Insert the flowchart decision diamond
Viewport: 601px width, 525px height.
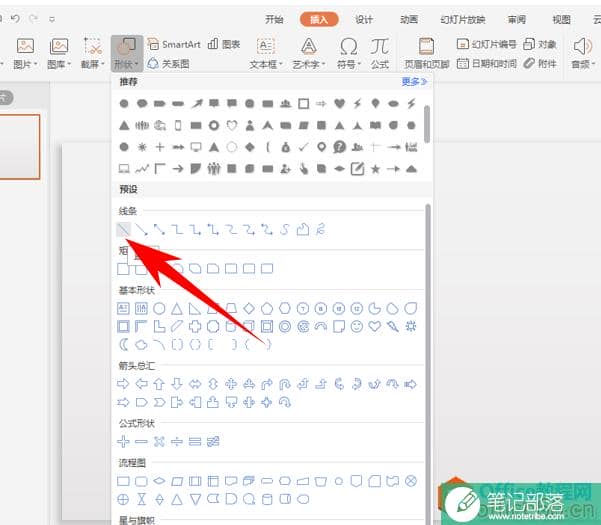pyautogui.click(x=159, y=481)
